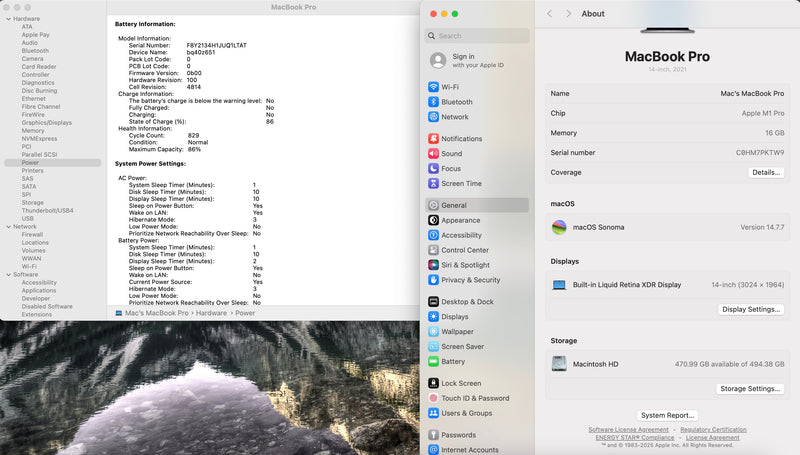Select Apple Pay in System Report sidebar
This screenshot has height=455, width=800.
(35, 35)
